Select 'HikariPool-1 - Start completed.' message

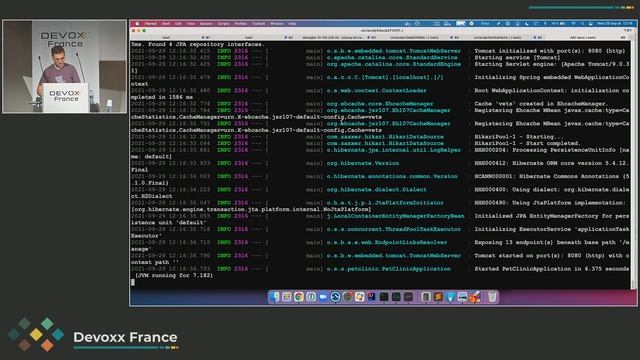pyautogui.click(x=527, y=143)
